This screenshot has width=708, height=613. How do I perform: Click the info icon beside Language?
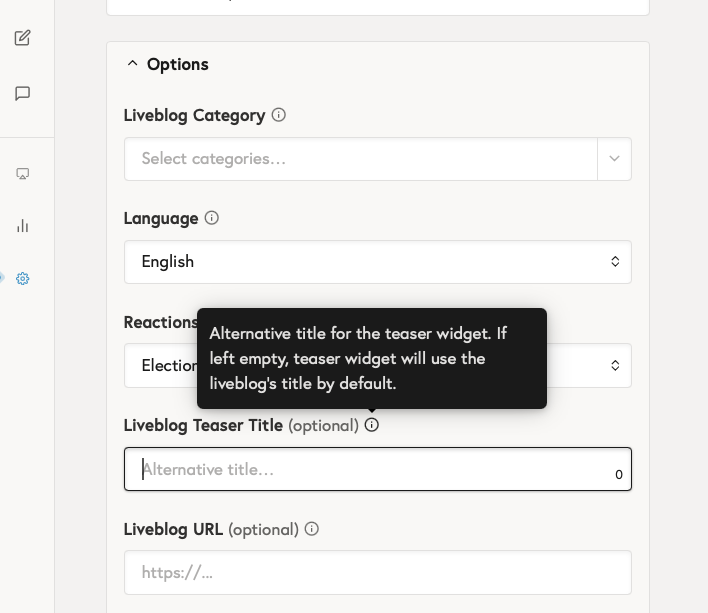212,218
